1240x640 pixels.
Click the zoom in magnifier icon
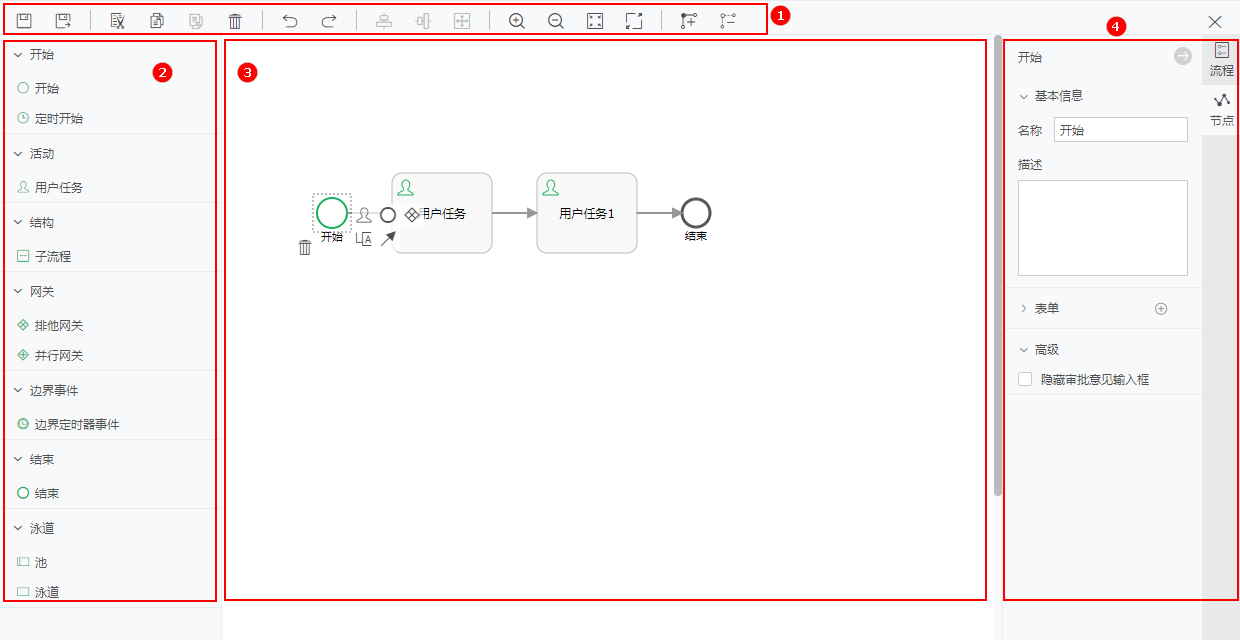(517, 21)
